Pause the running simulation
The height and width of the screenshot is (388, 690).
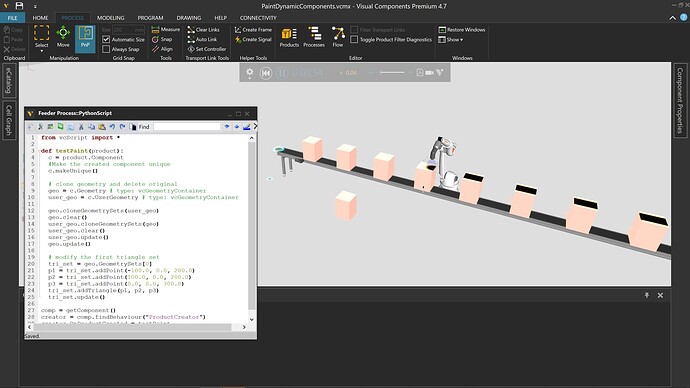(x=282, y=73)
